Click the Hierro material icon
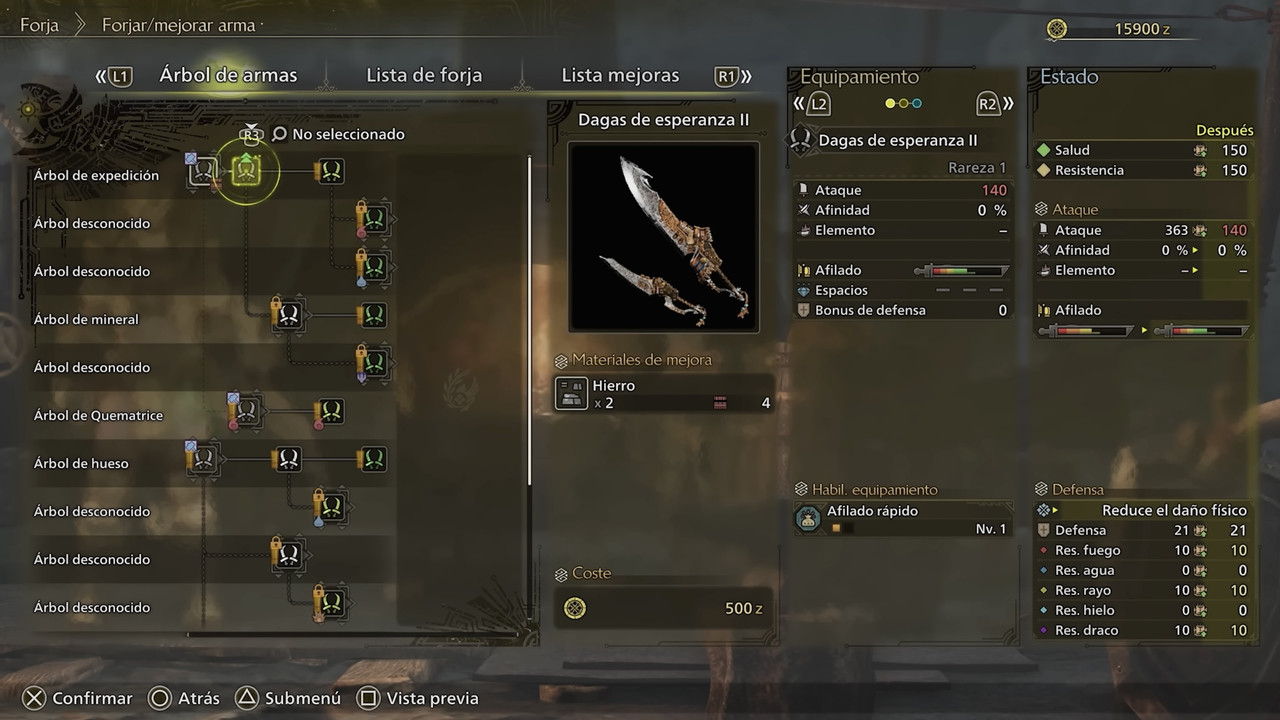Viewport: 1280px width, 720px height. coord(571,394)
